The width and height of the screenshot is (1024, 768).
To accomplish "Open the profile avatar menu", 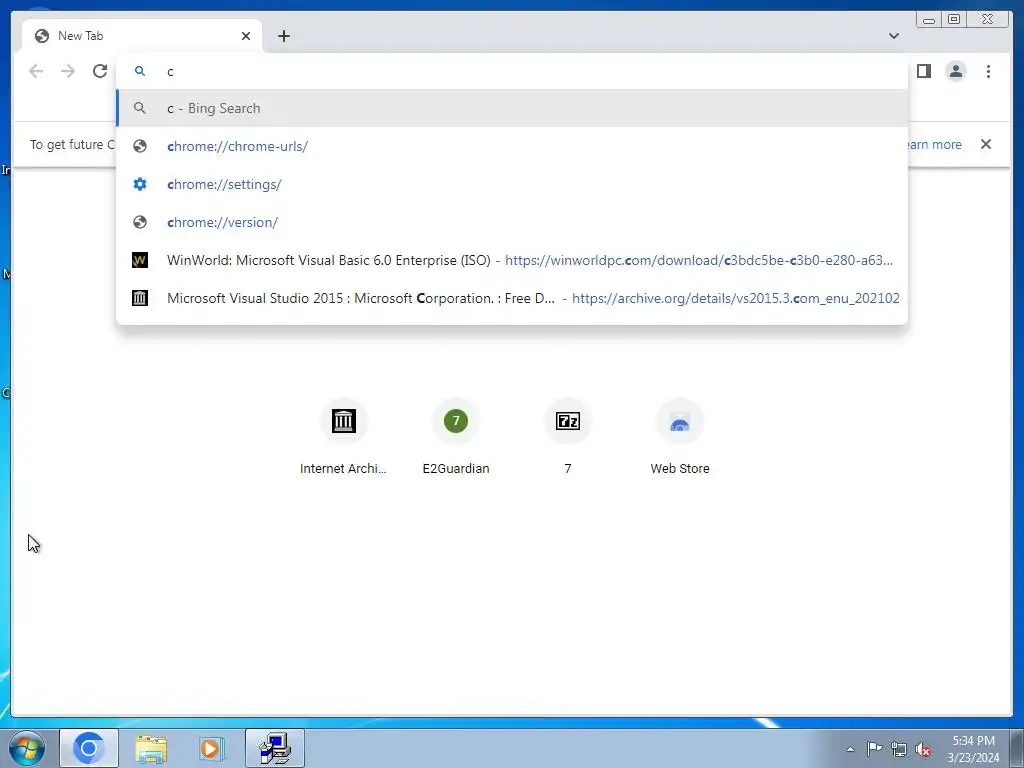I will (x=955, y=71).
